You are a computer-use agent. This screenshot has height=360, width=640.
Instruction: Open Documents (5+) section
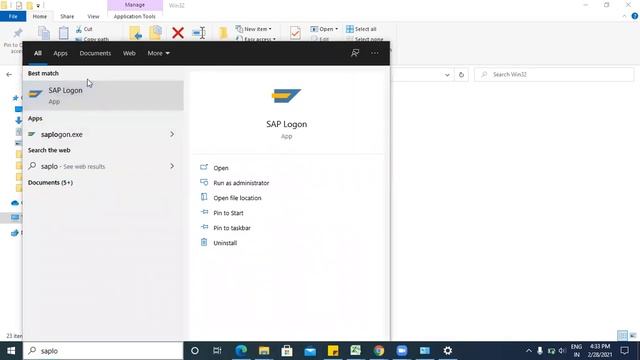(x=50, y=182)
